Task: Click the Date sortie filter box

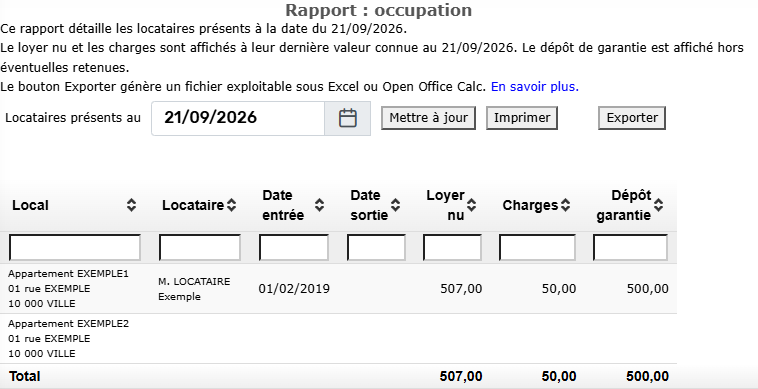Action: click(x=376, y=247)
